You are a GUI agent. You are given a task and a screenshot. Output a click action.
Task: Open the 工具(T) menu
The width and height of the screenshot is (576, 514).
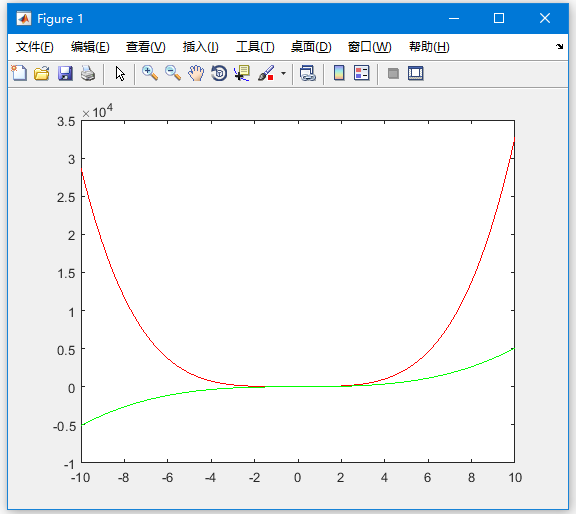255,47
